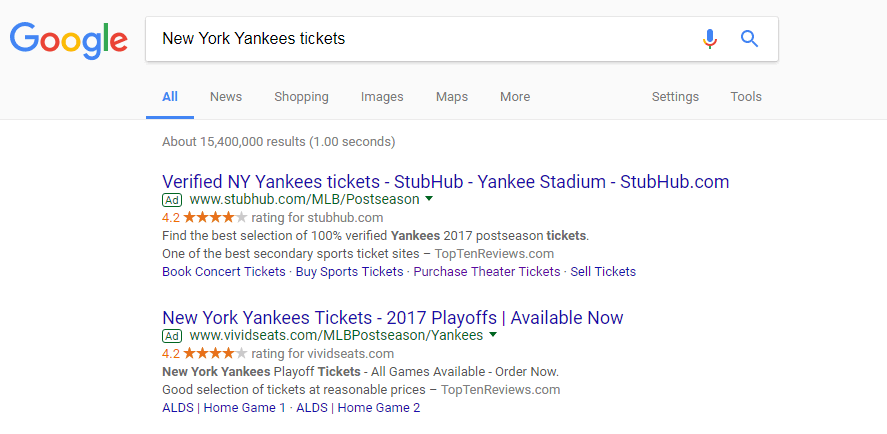
Task: Click the Google logo
Action: (68, 41)
